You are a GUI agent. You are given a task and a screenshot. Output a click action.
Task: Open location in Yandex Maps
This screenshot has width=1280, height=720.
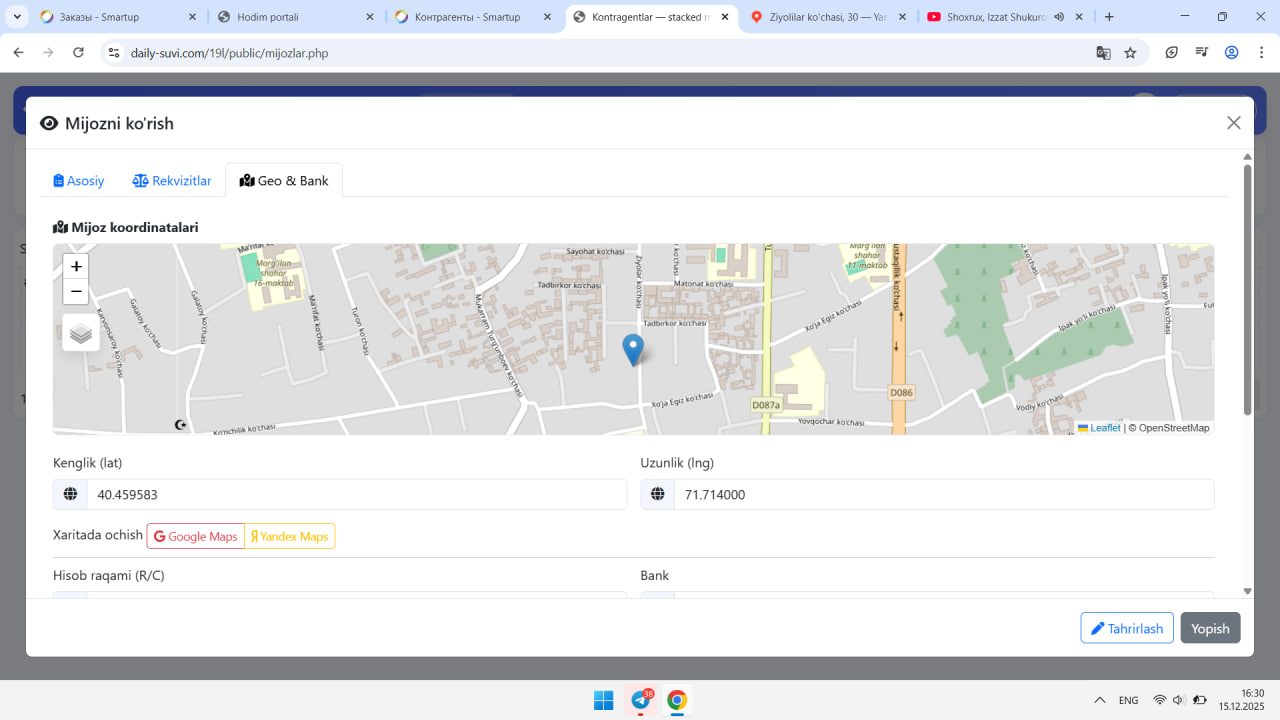tap(290, 537)
